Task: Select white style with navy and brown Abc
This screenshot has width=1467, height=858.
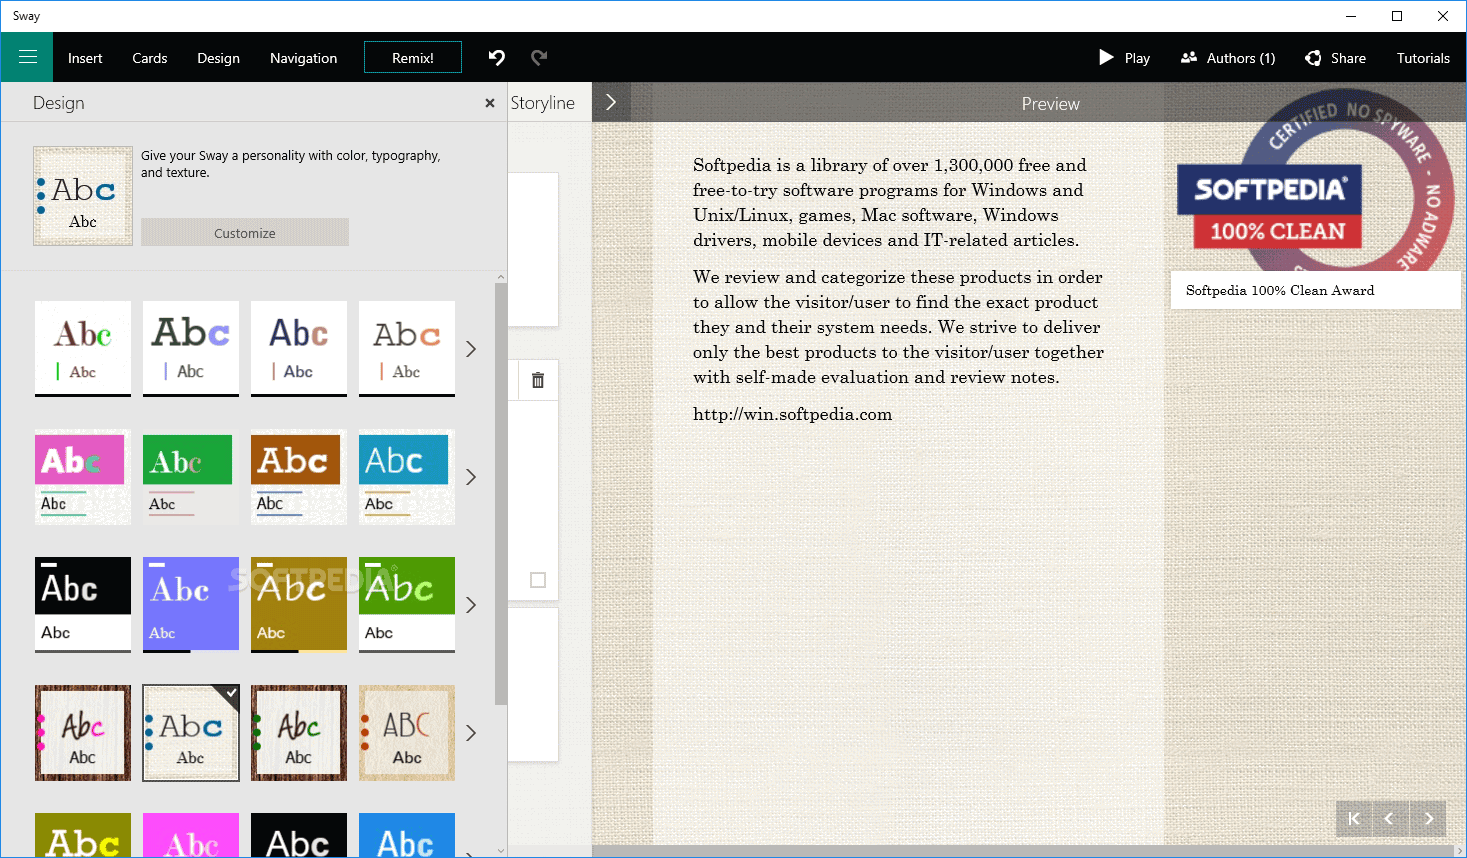Action: pos(299,349)
